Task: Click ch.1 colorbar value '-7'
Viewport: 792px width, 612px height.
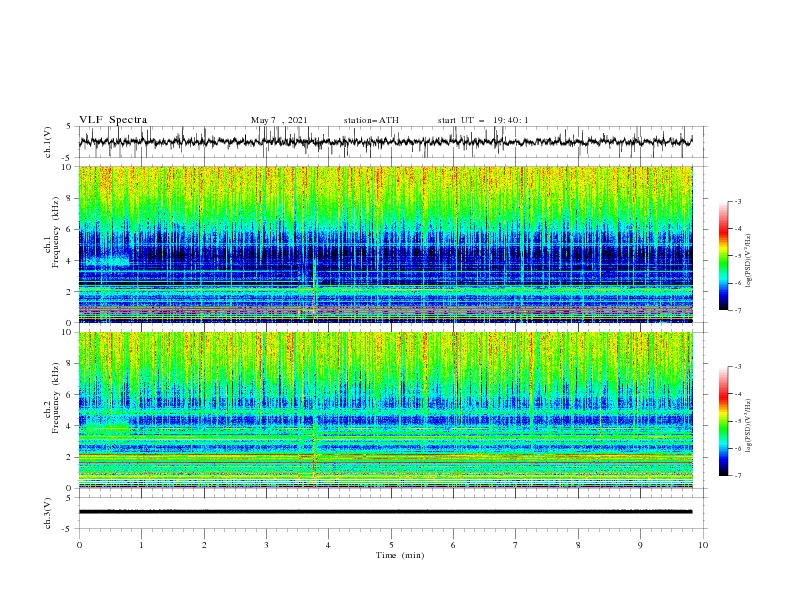Action: point(738,310)
